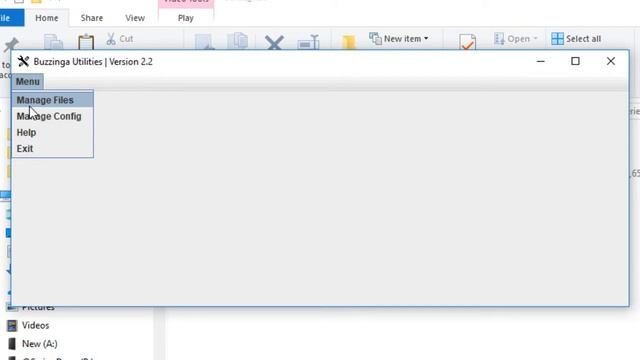Click the Buzzinga Utilities tools icon
The height and width of the screenshot is (360, 640).
click(x=23, y=62)
